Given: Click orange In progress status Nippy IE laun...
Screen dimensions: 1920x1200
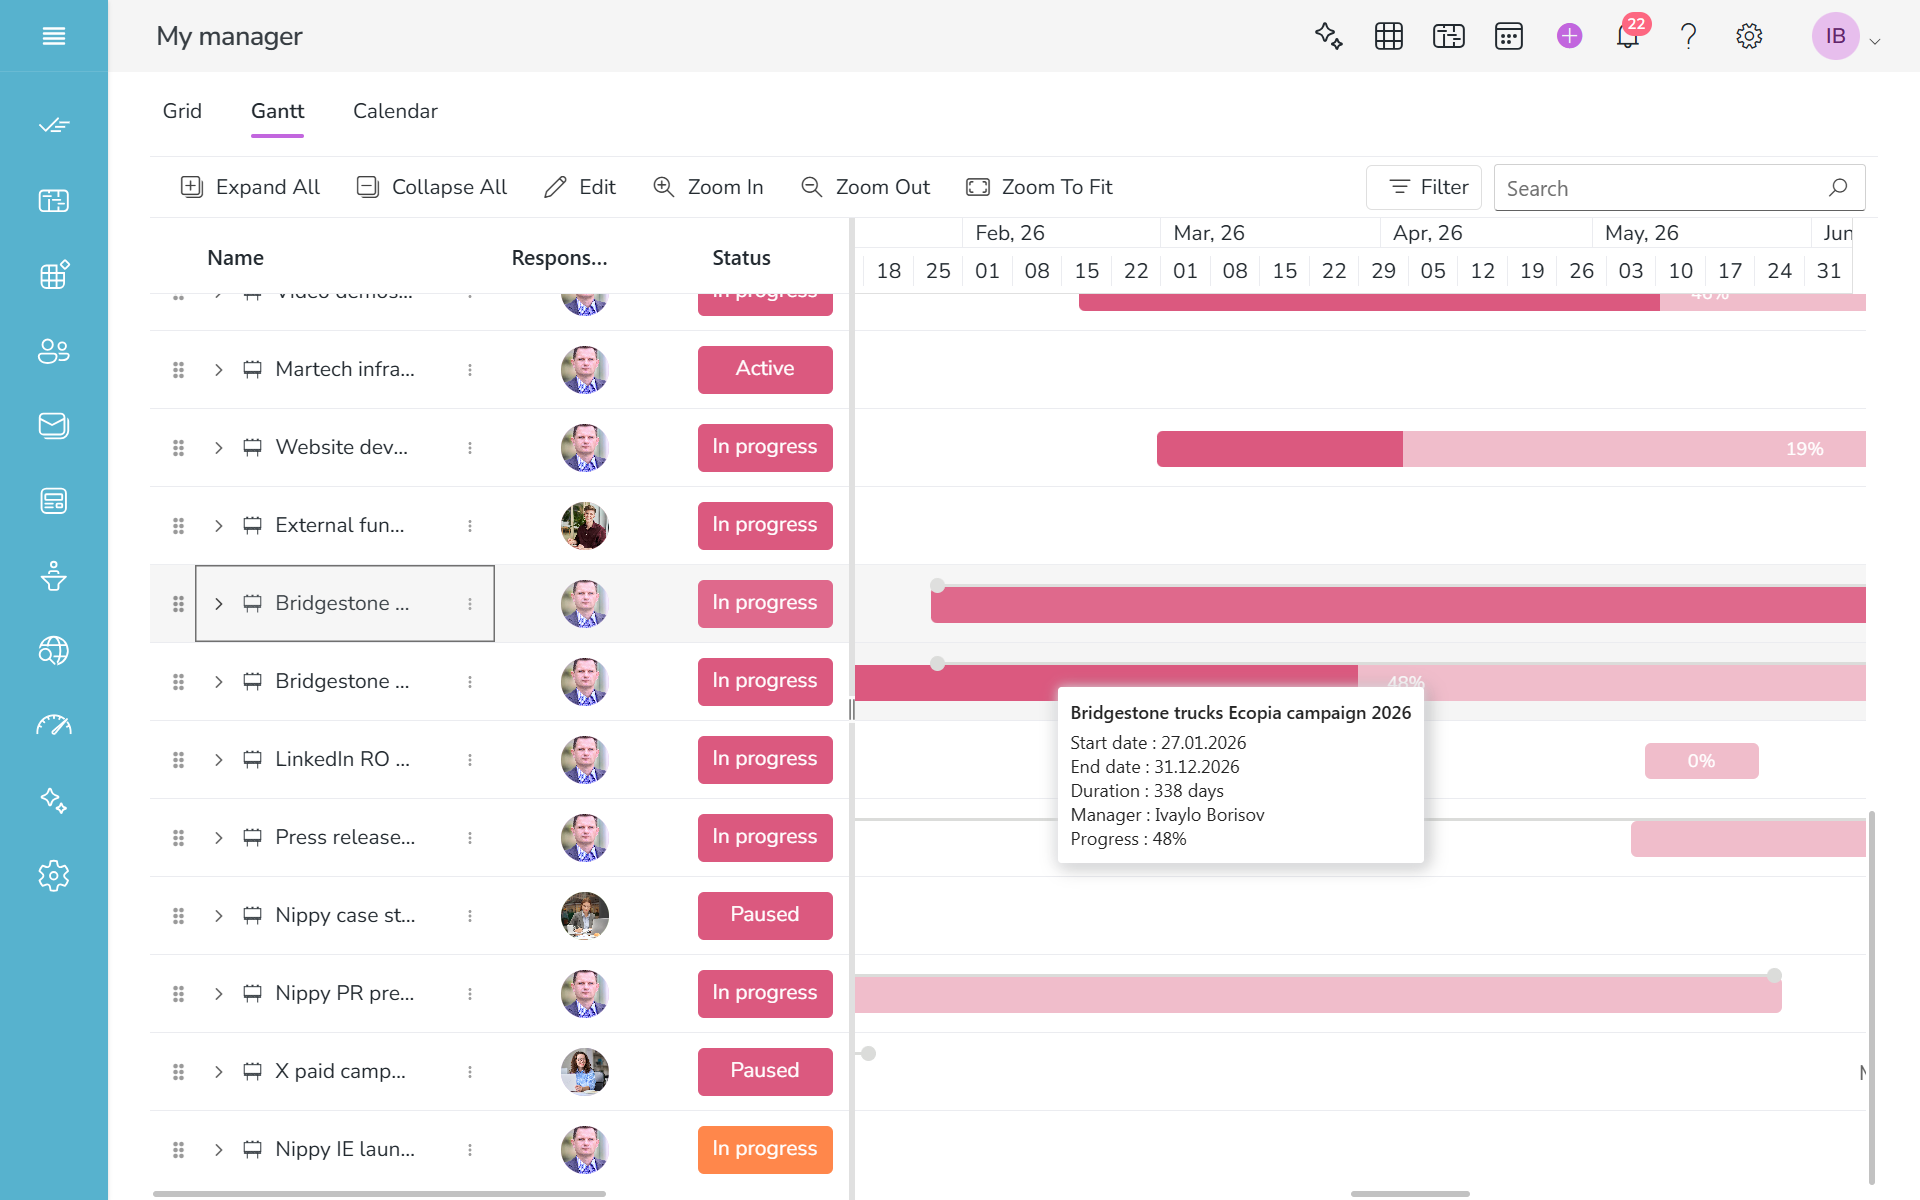Looking at the screenshot, I should click(x=765, y=1149).
